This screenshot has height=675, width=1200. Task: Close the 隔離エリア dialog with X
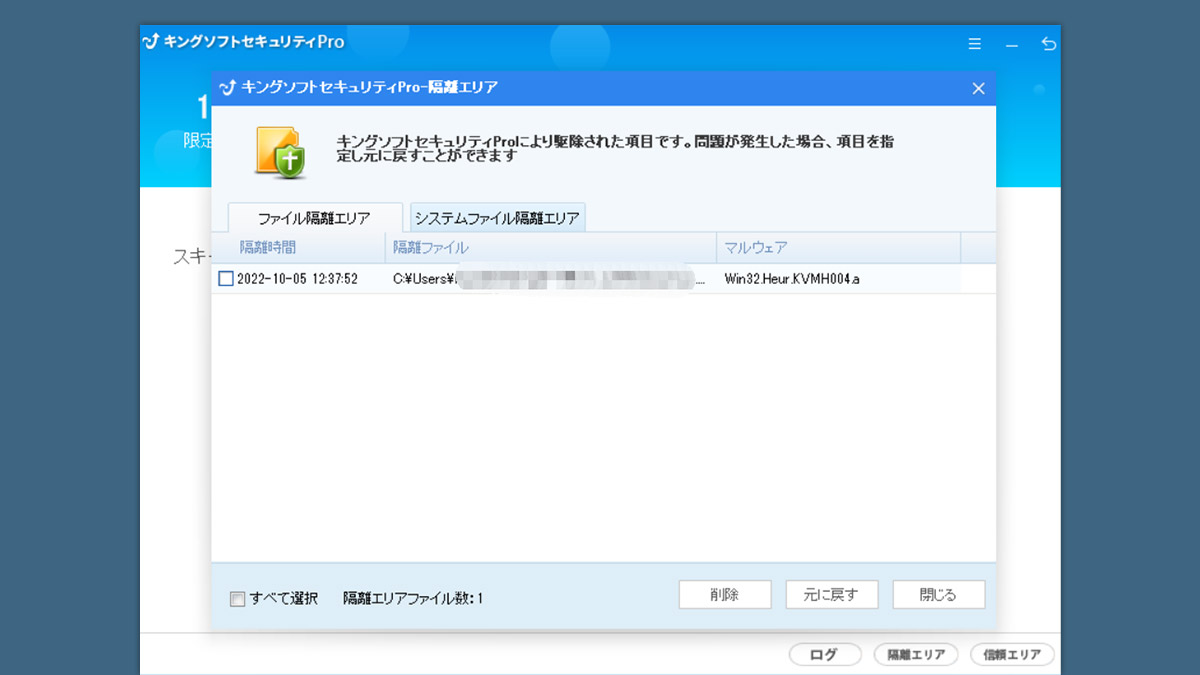click(979, 88)
